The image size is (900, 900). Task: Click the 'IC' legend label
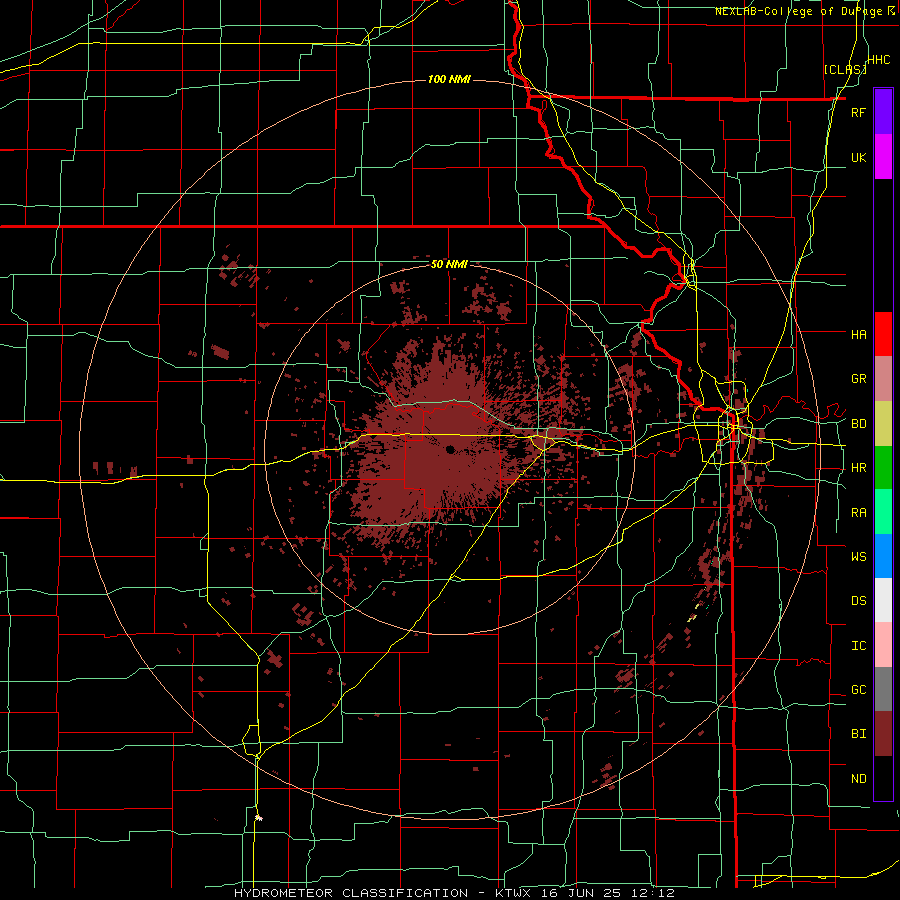click(858, 646)
